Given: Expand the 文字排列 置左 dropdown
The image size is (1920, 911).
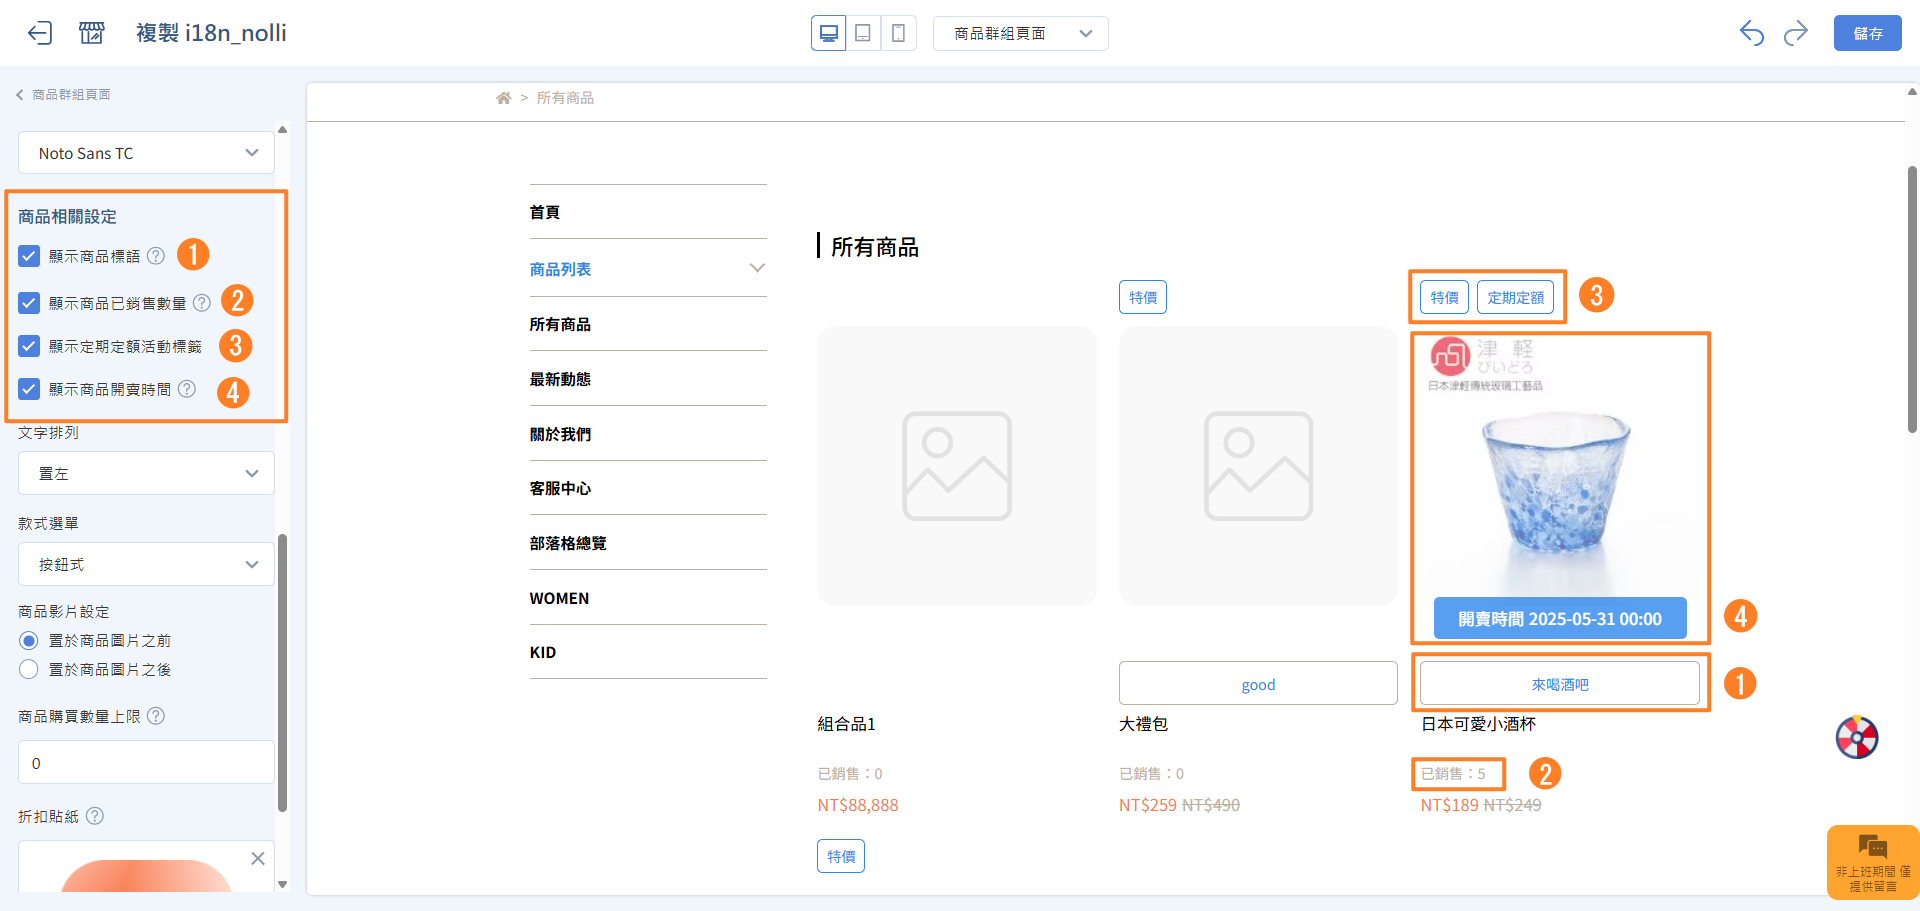Looking at the screenshot, I should (146, 473).
